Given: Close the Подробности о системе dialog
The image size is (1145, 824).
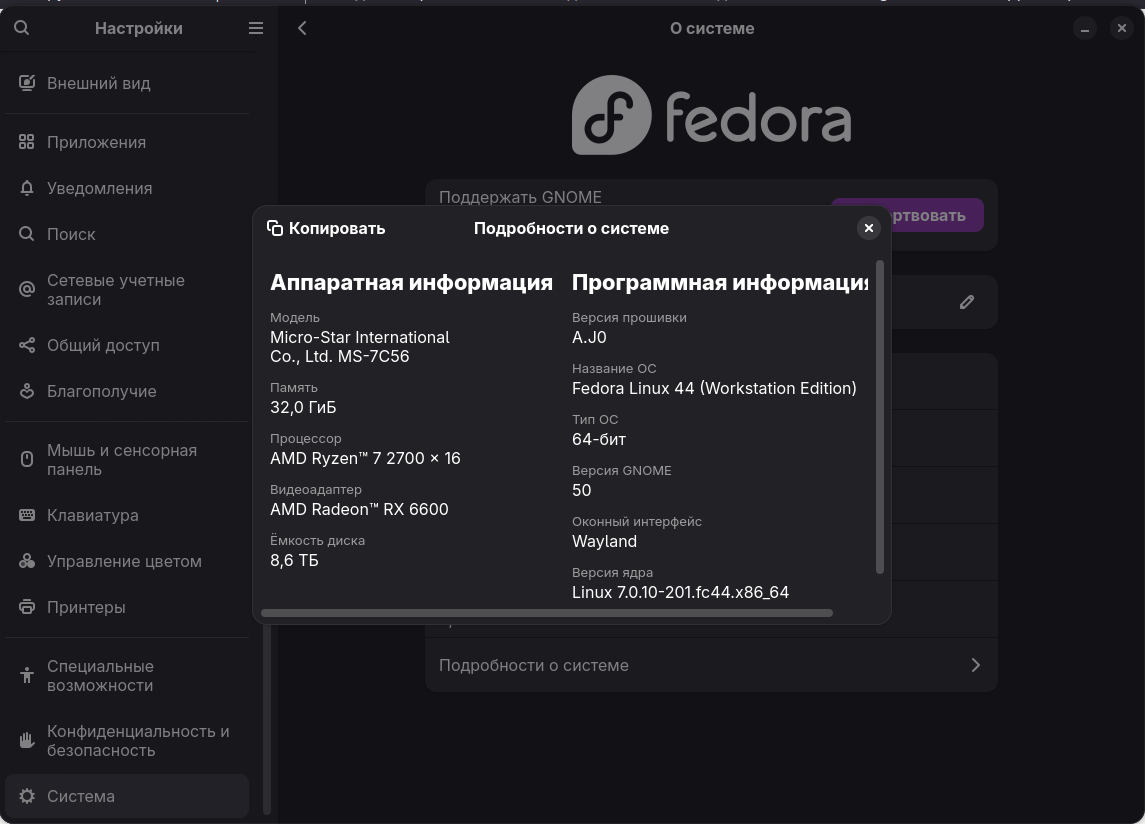Looking at the screenshot, I should [x=868, y=228].
